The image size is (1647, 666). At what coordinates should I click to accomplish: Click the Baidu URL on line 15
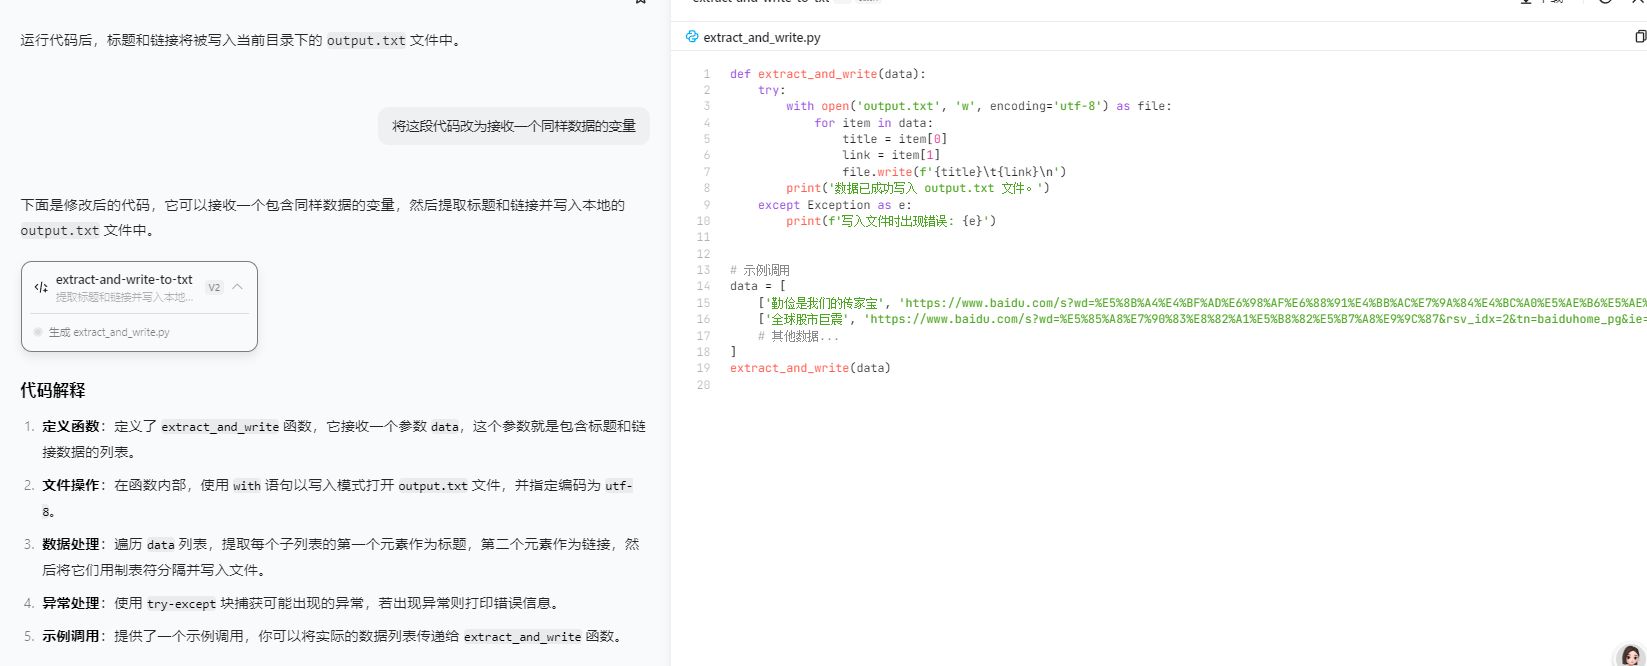click(x=1270, y=303)
